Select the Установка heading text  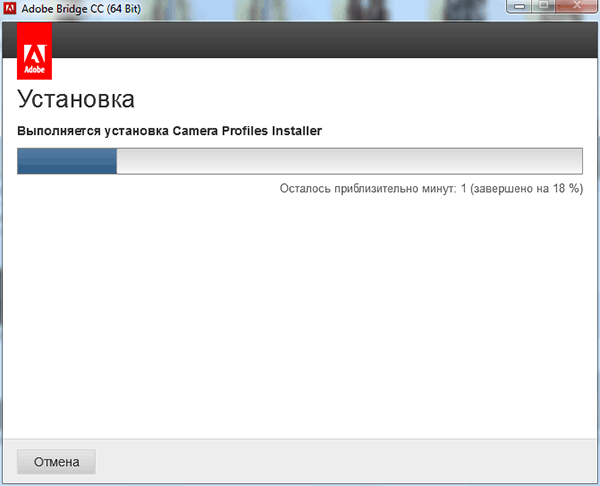click(76, 99)
